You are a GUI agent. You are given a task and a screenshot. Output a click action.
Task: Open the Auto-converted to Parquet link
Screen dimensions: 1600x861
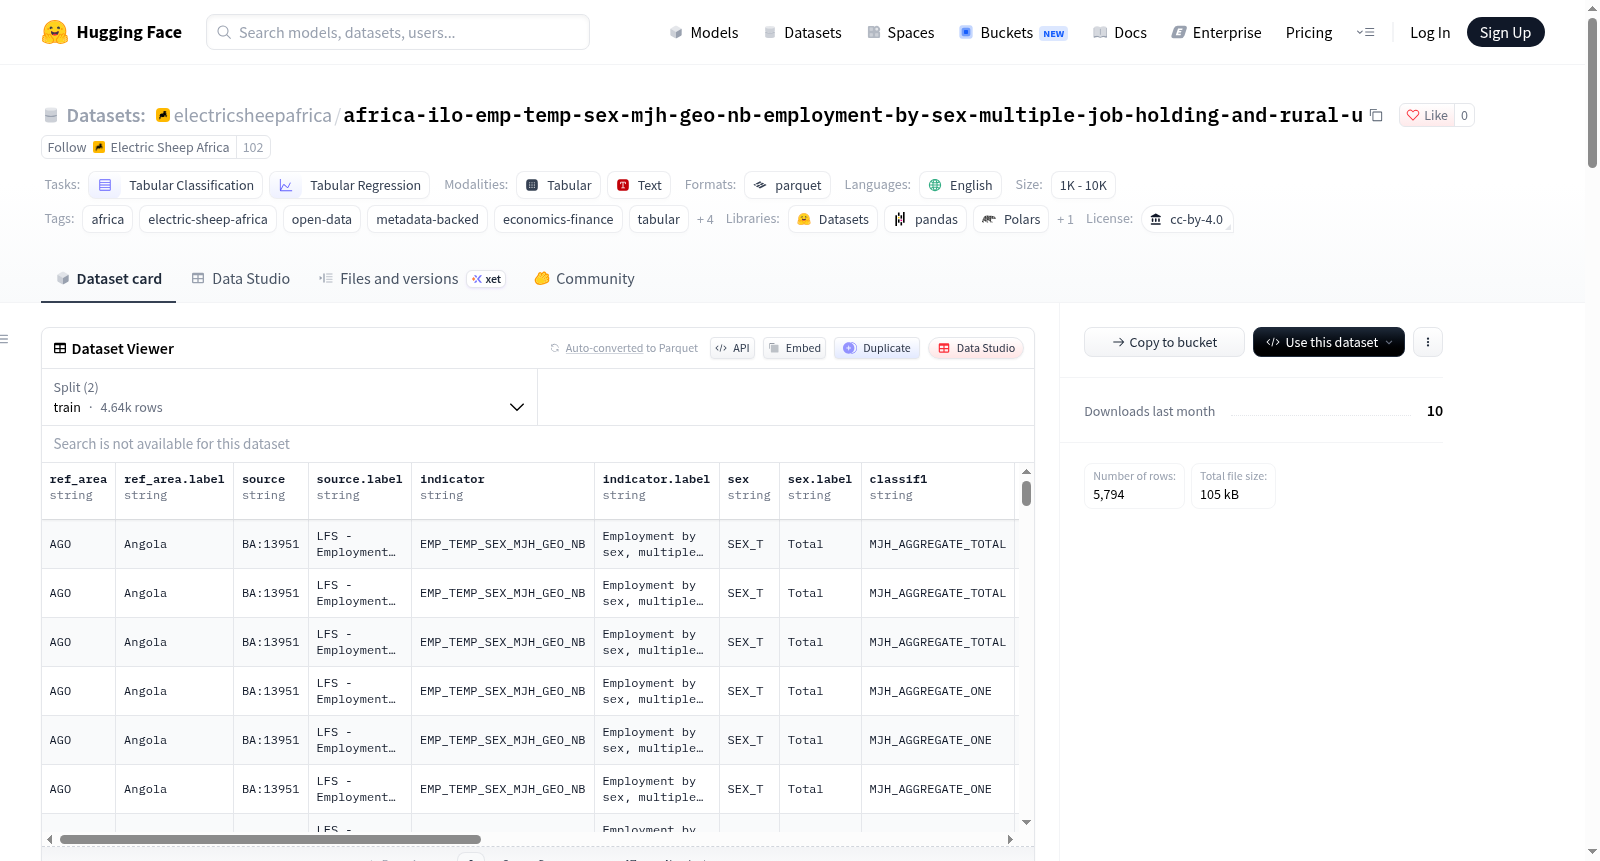click(604, 348)
